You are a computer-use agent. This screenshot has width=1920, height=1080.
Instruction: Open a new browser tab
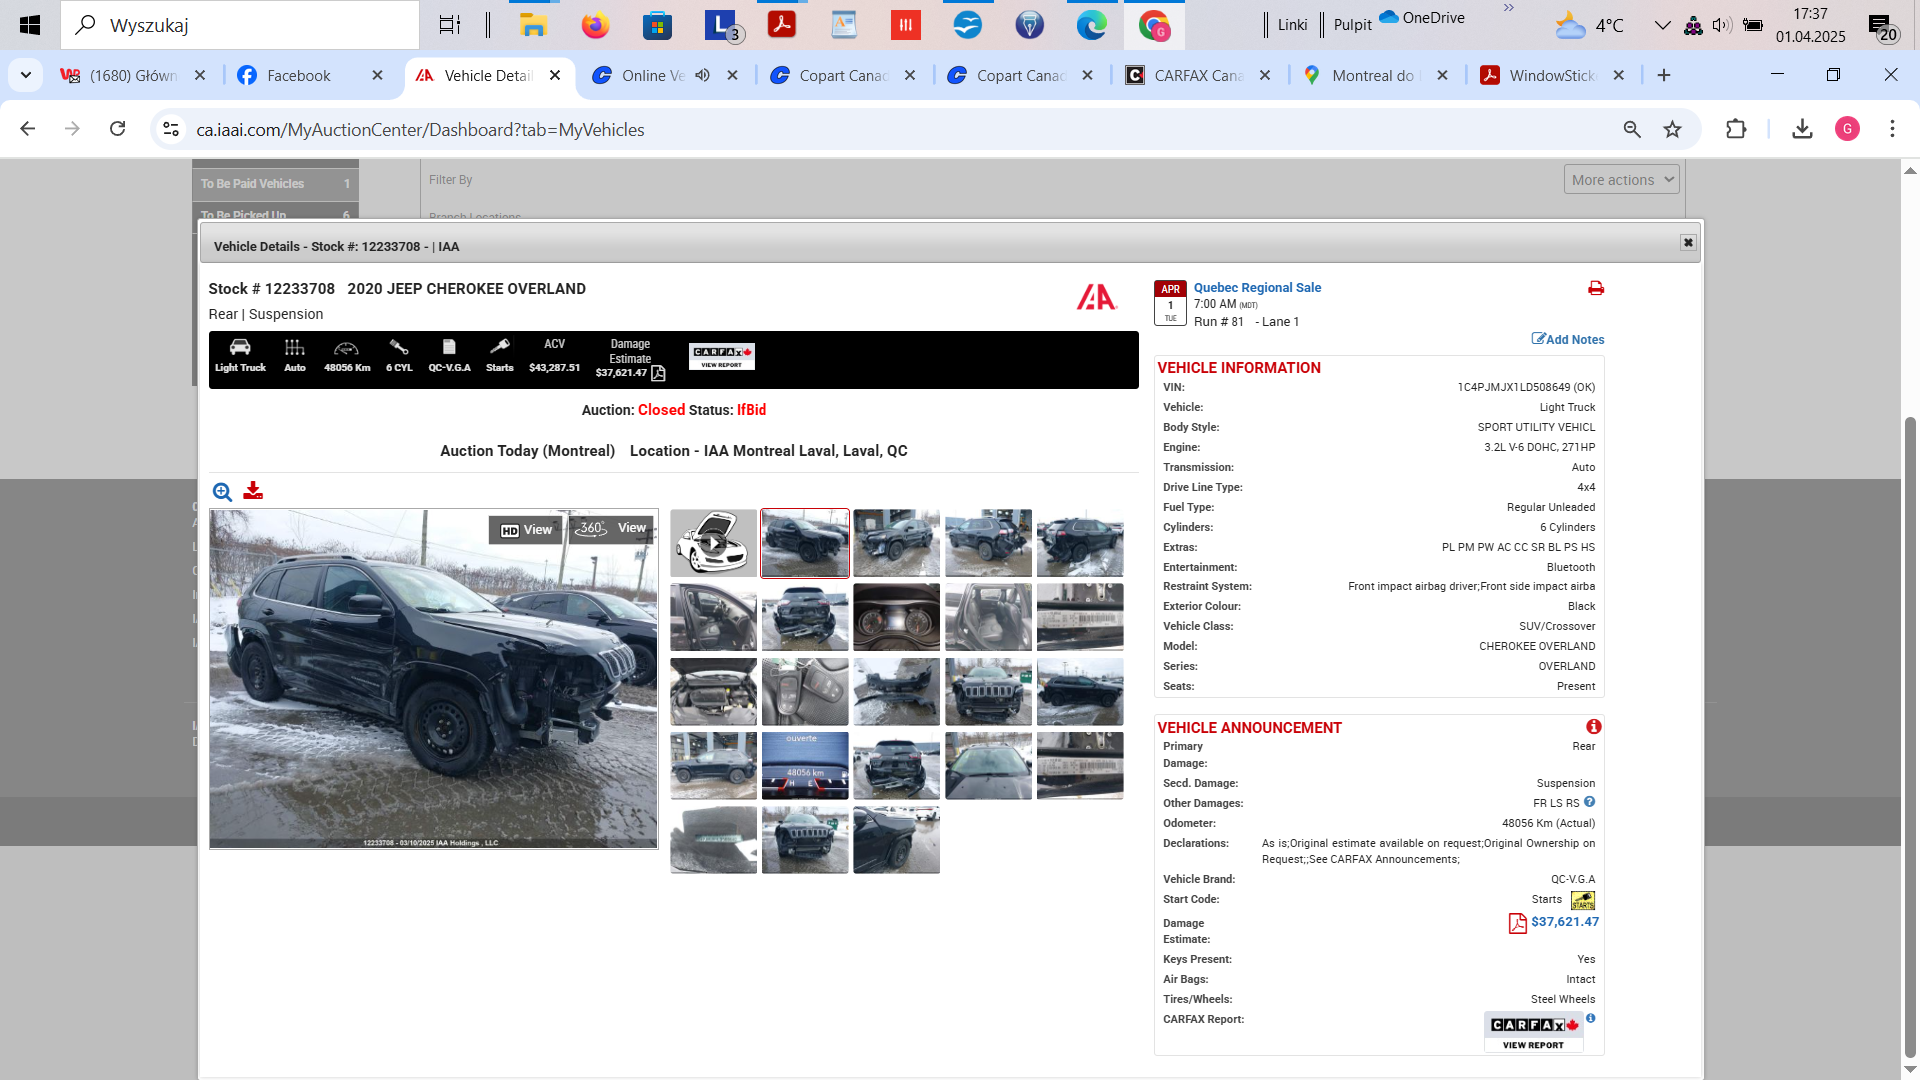(1664, 76)
